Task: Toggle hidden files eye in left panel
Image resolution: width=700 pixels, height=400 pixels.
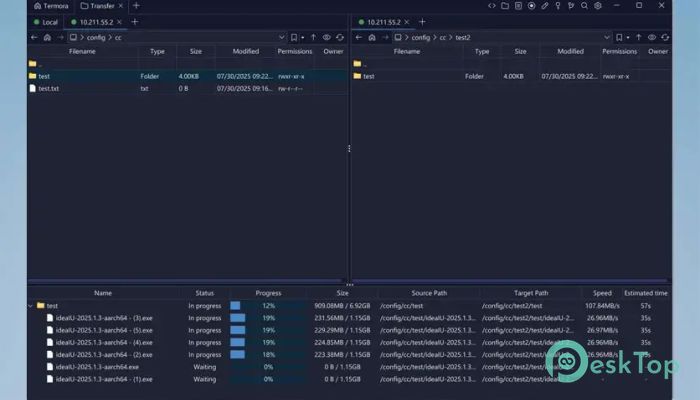Action: click(327, 38)
